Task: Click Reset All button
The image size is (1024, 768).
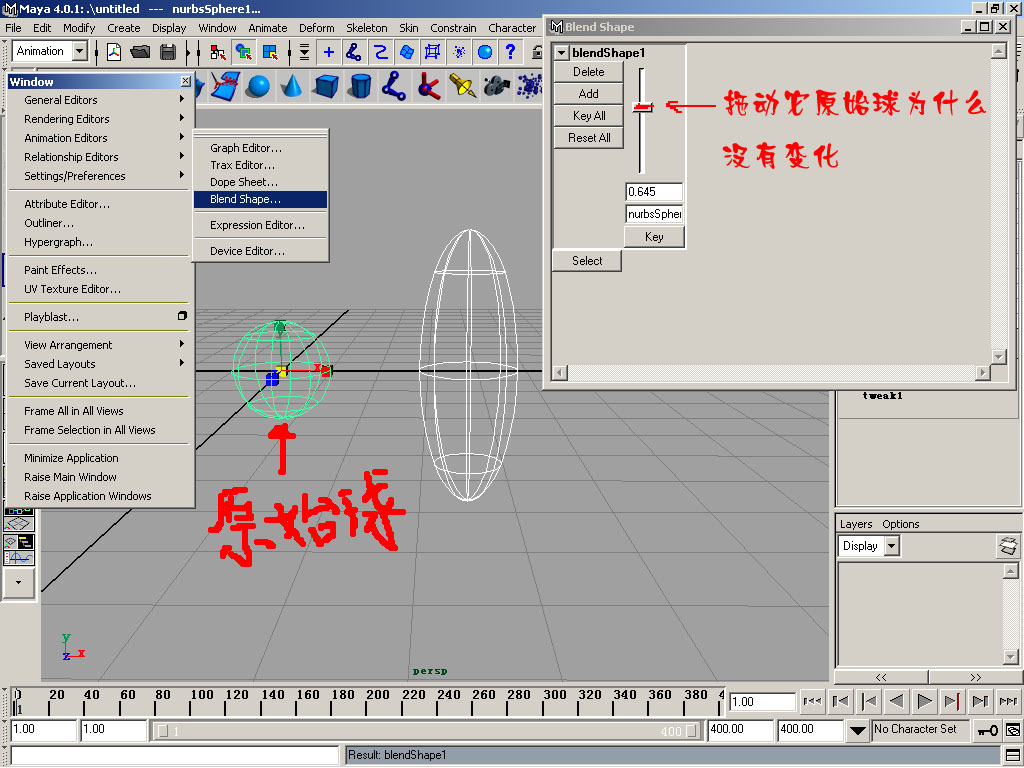Action: tap(588, 138)
